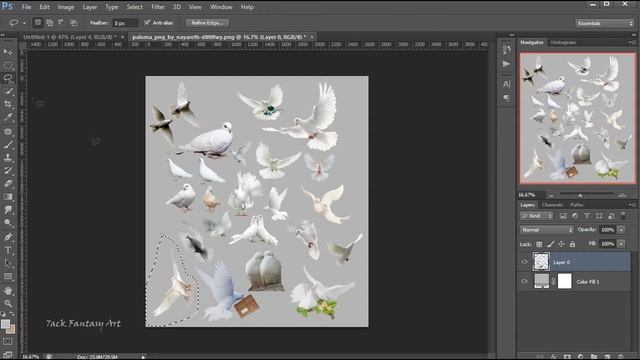Choose Subtract from Selection mode
This screenshot has height=360, width=640.
coord(61,23)
